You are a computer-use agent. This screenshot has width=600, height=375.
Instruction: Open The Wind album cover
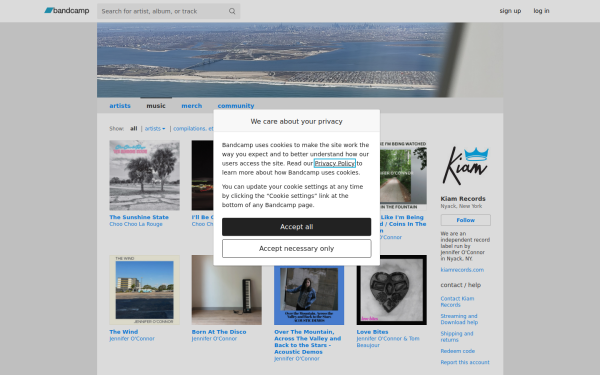(144, 290)
